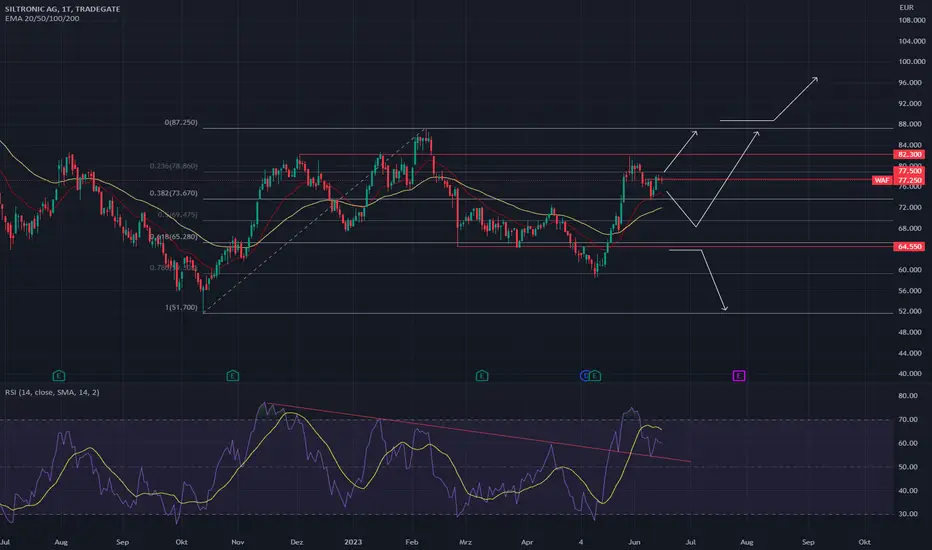Screen dimensions: 932x550
Task: Open the green earnings marker near Nov
Action: (232, 375)
